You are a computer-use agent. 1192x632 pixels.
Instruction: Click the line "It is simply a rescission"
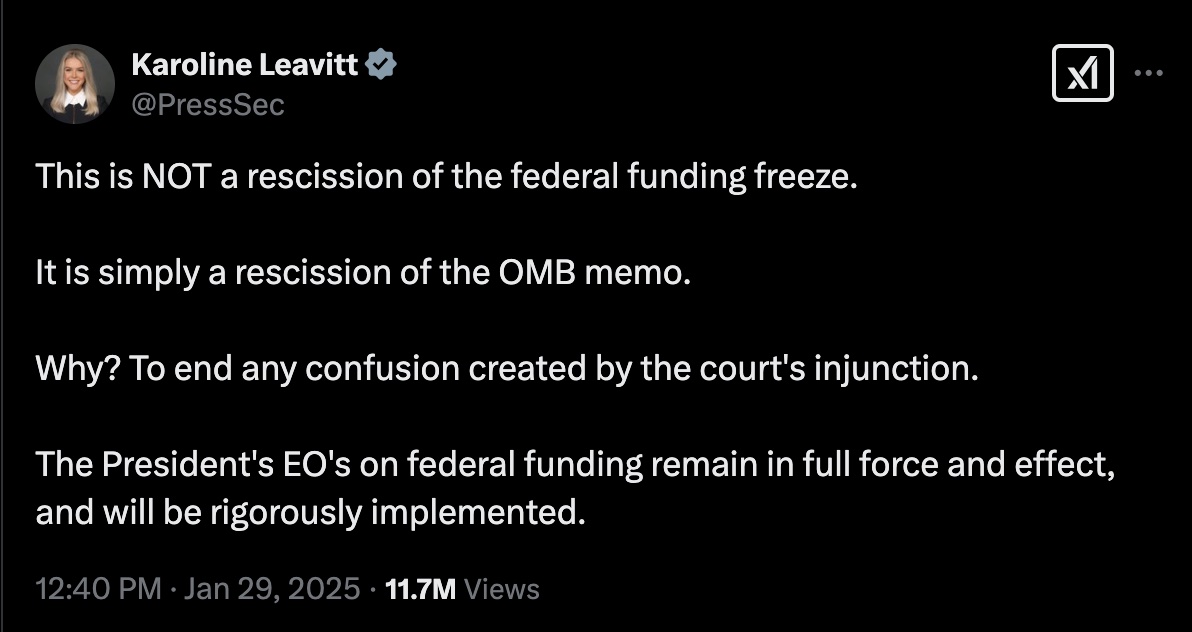coord(363,273)
